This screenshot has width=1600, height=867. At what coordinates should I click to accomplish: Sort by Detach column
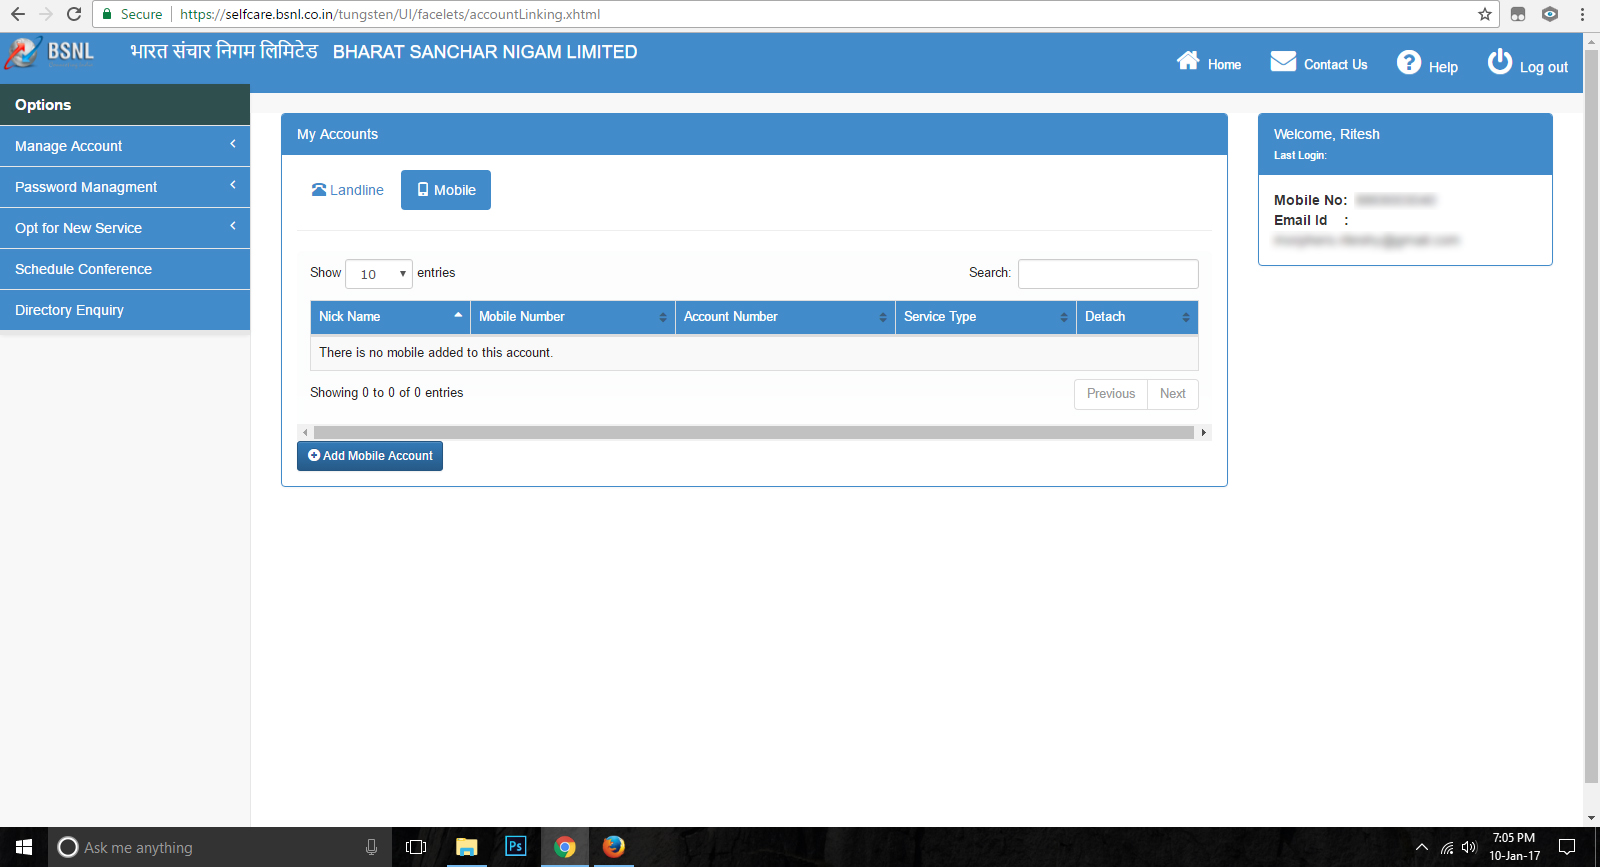click(x=1137, y=317)
